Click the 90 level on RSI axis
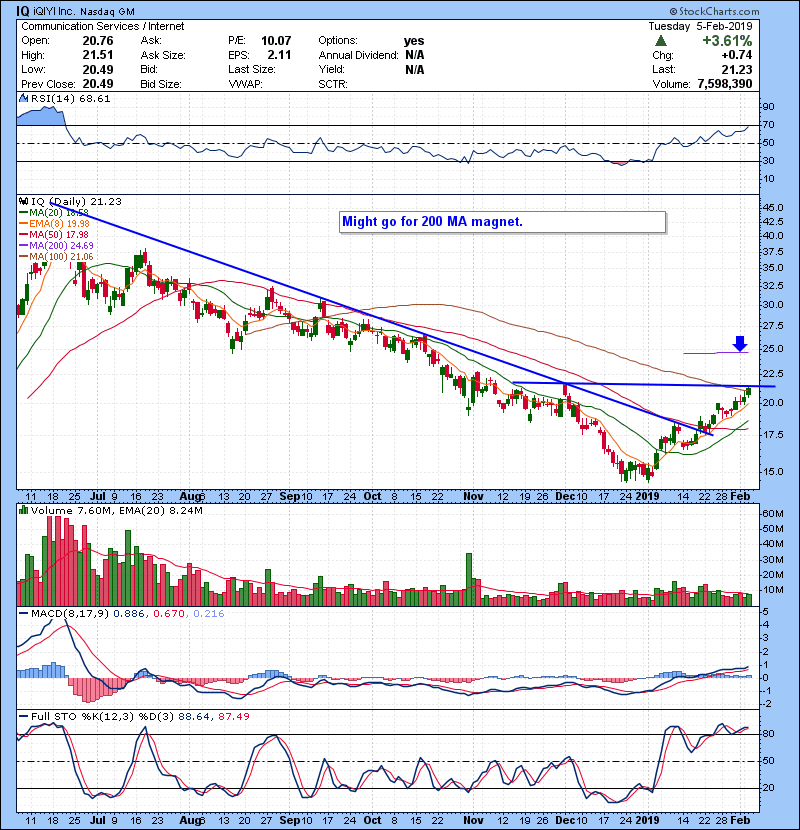This screenshot has height=830, width=800. point(768,107)
